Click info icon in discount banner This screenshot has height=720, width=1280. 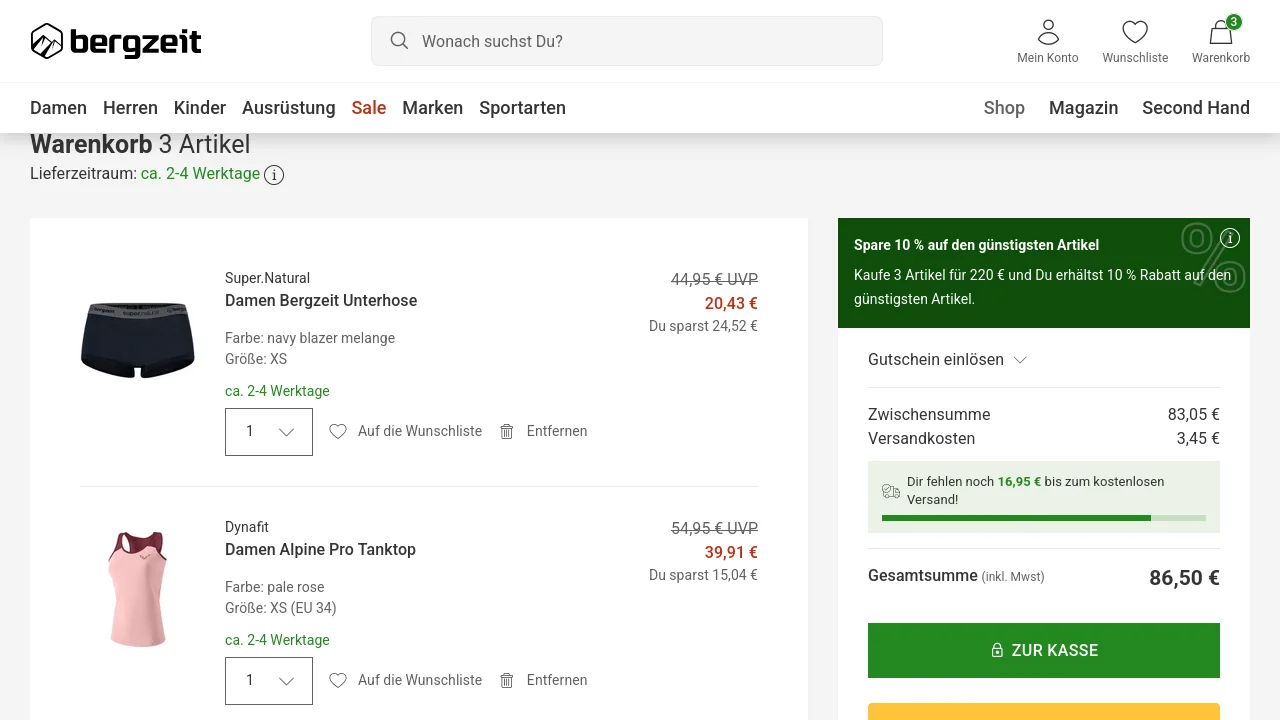(1230, 238)
